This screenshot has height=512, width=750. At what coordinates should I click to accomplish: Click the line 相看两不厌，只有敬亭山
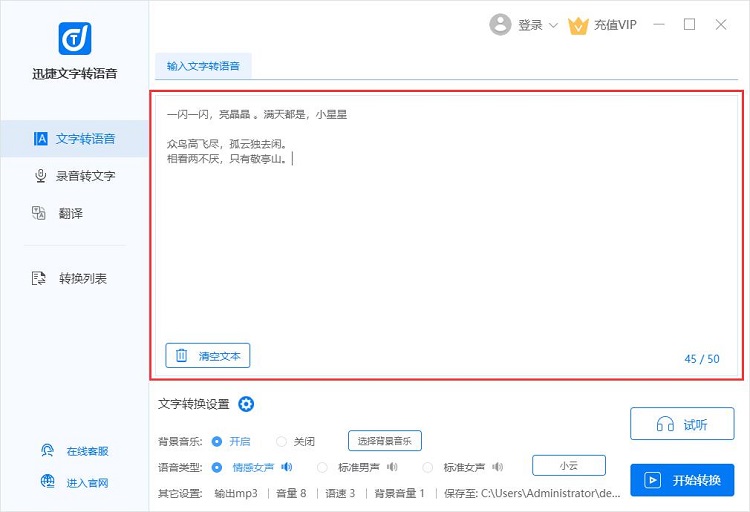coord(227,159)
